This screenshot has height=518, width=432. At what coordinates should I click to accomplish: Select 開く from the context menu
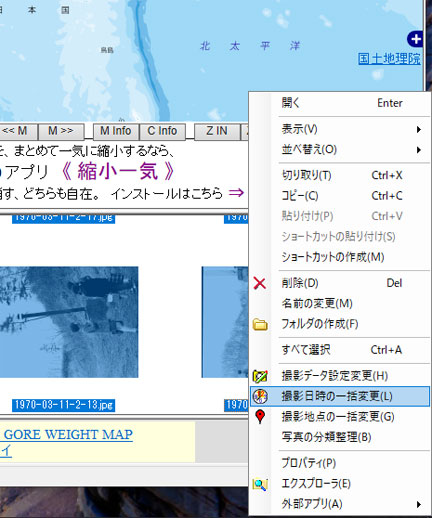[x=339, y=103]
